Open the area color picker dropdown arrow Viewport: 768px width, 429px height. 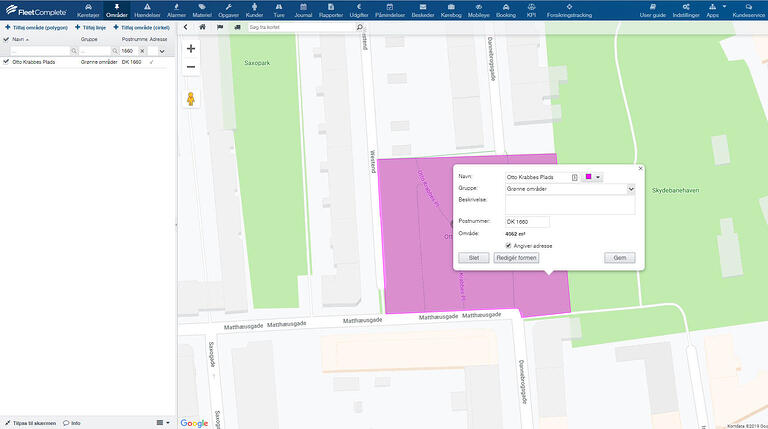[598, 177]
